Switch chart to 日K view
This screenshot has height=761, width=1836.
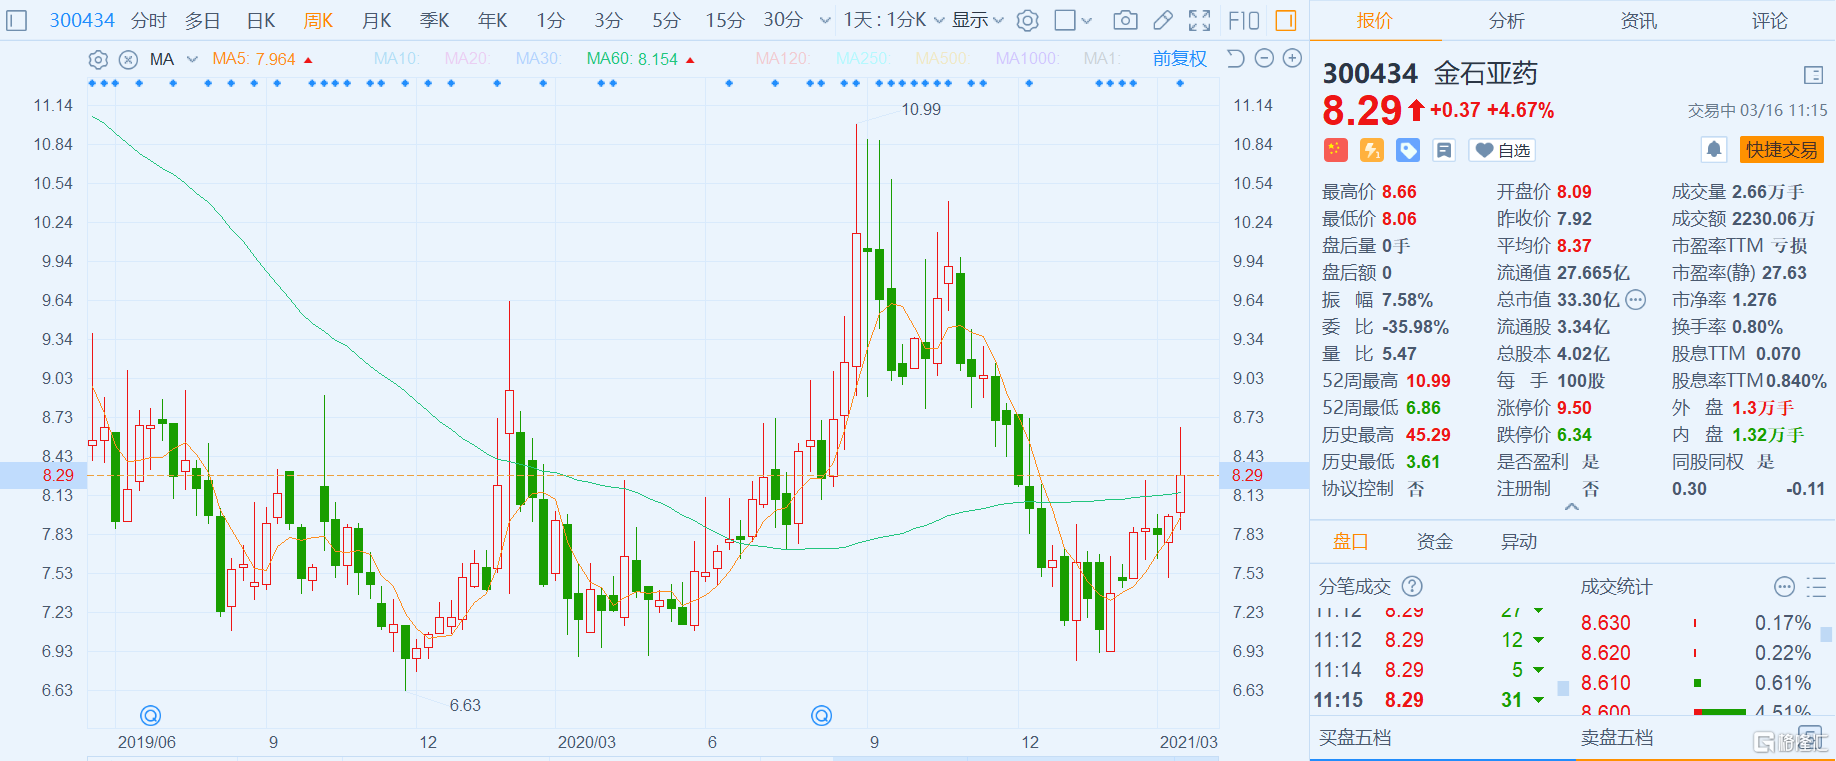(261, 20)
